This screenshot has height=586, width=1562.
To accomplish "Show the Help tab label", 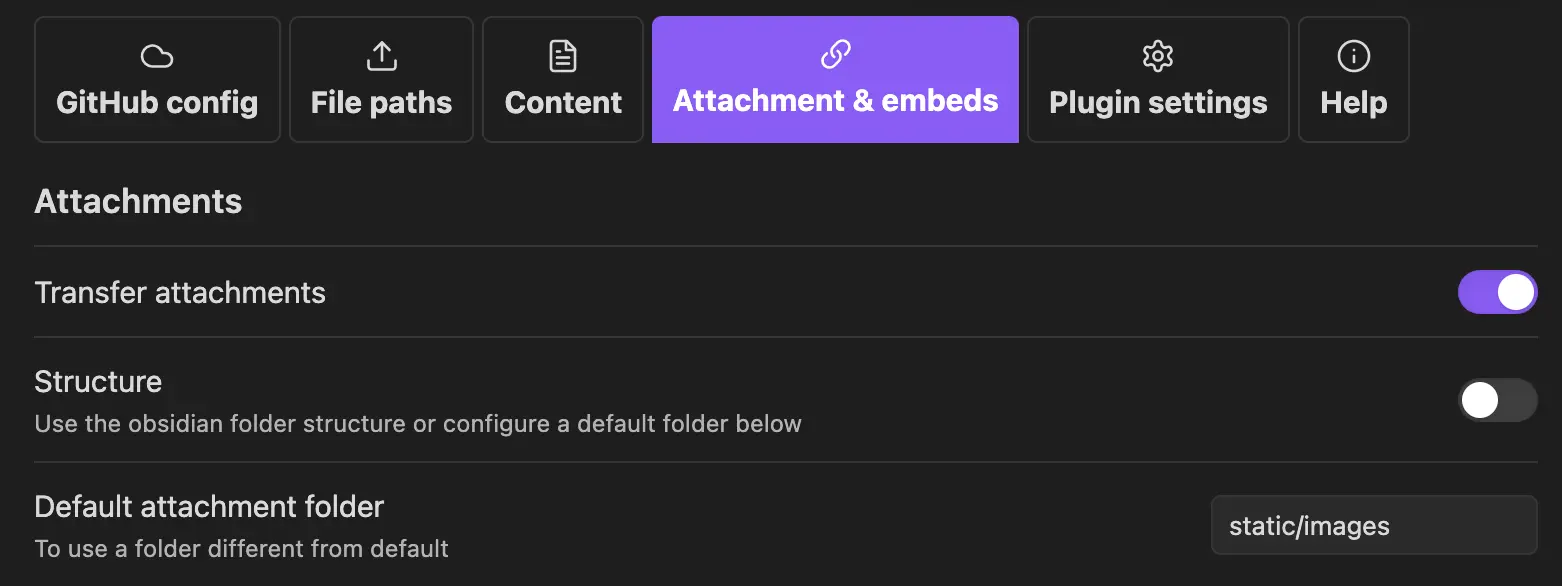I will (1353, 102).
